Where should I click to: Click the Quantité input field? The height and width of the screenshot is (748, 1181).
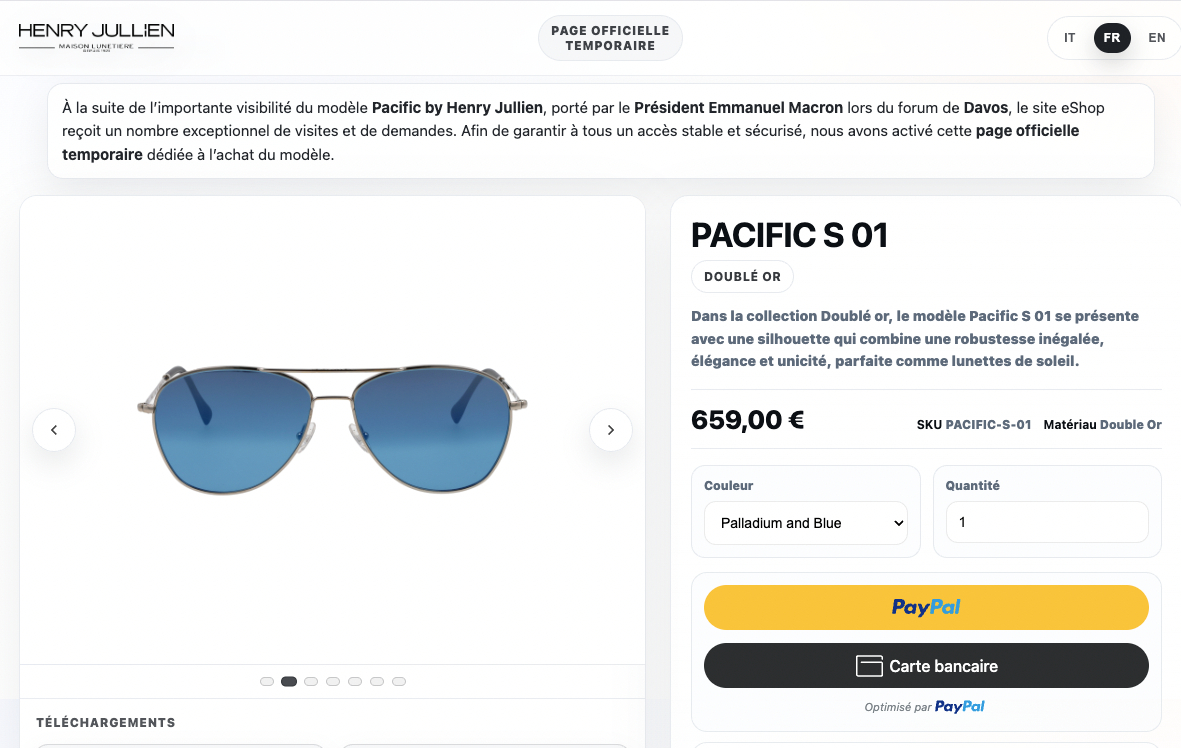point(1047,522)
